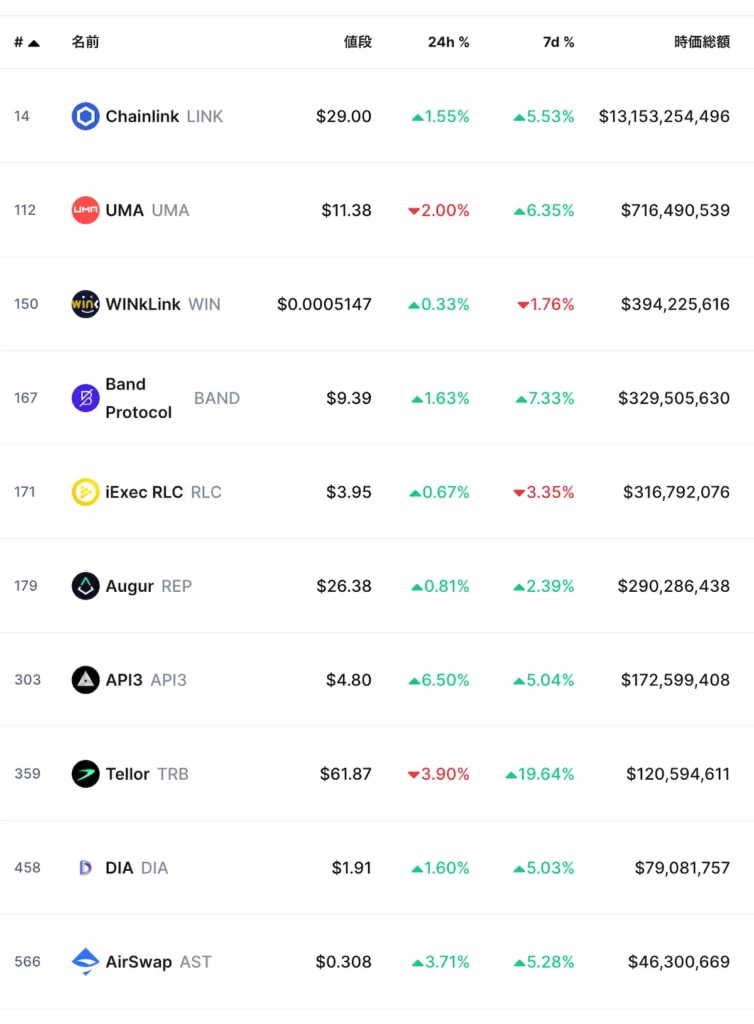Viewport: 754px width, 1024px height.
Task: Sort by rank using # arrow
Action: 26,43
